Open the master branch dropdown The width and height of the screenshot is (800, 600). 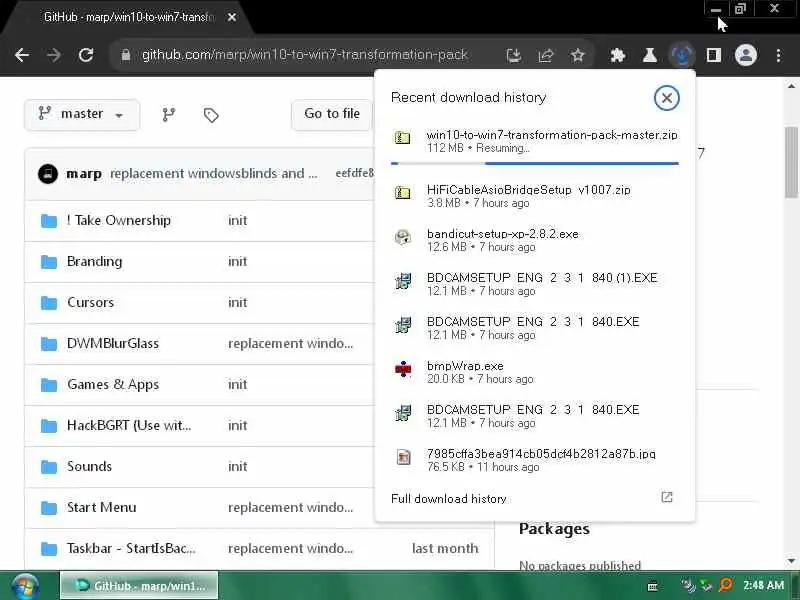(x=82, y=114)
